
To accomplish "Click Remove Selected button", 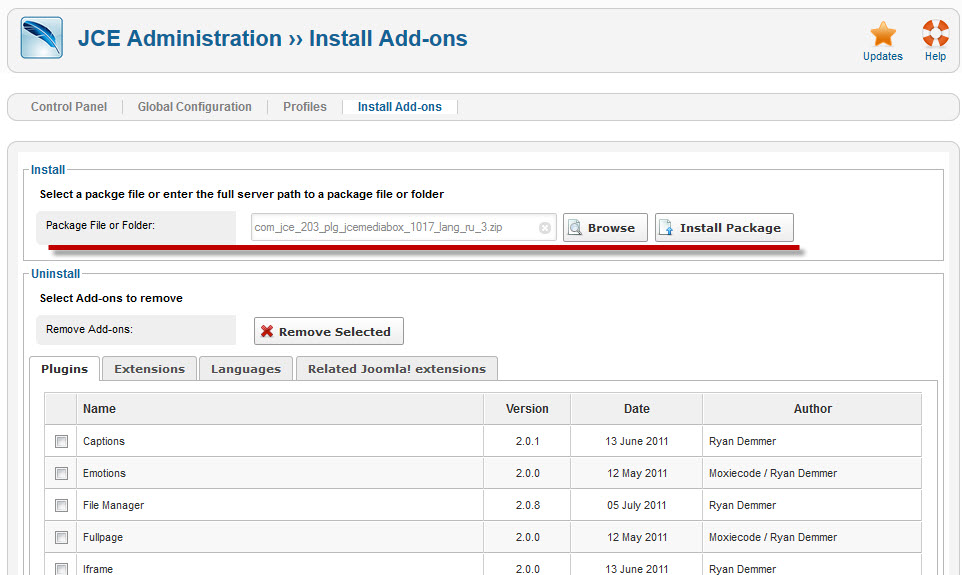I will click(x=329, y=331).
